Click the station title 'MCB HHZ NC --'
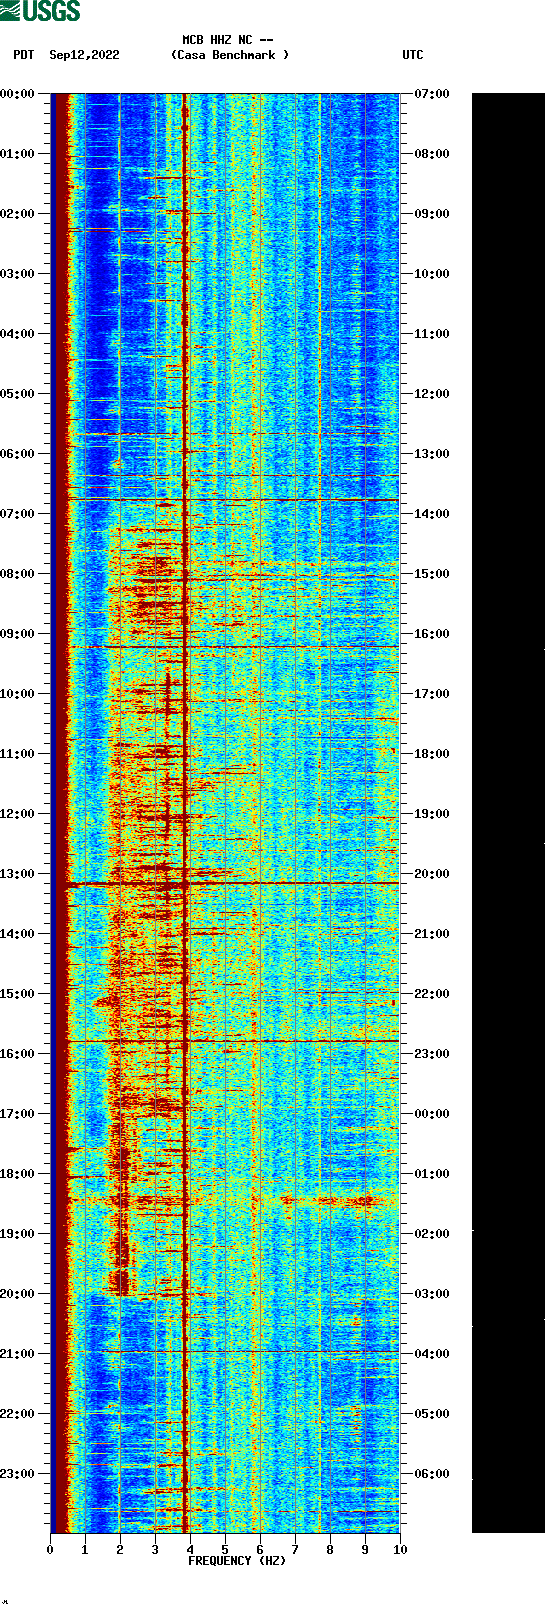552x1613 pixels. 228,41
